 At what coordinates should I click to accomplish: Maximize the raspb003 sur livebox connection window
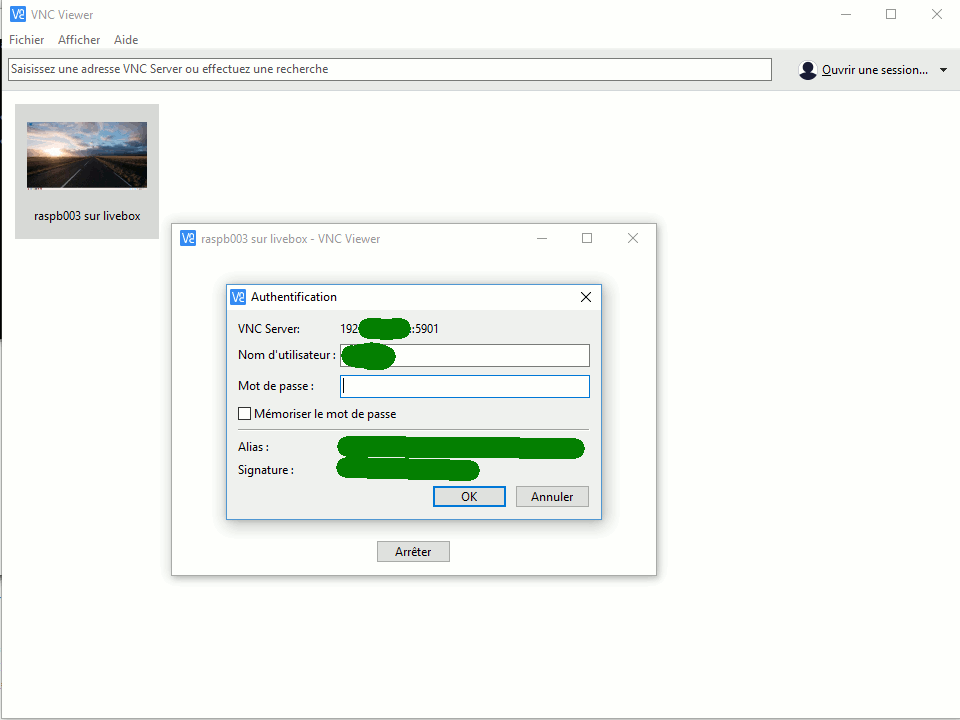pyautogui.click(x=587, y=238)
